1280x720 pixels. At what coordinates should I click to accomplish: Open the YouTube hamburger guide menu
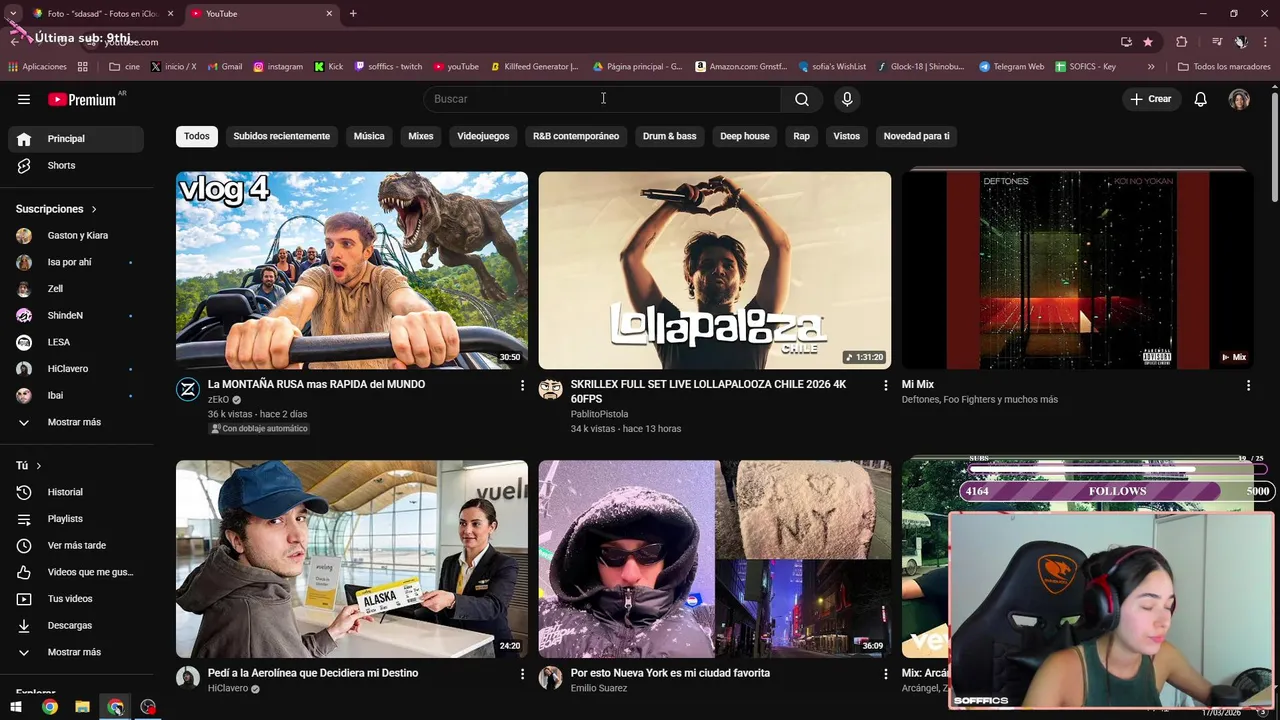tap(24, 99)
